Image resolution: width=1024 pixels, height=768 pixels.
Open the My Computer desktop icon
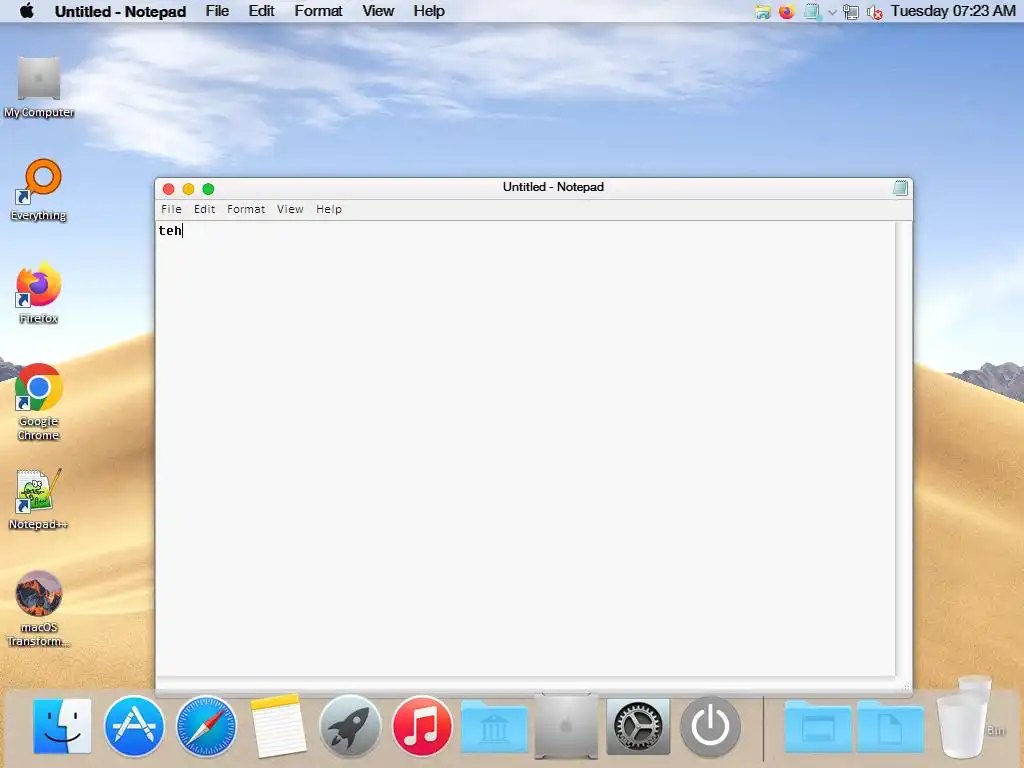pyautogui.click(x=39, y=87)
